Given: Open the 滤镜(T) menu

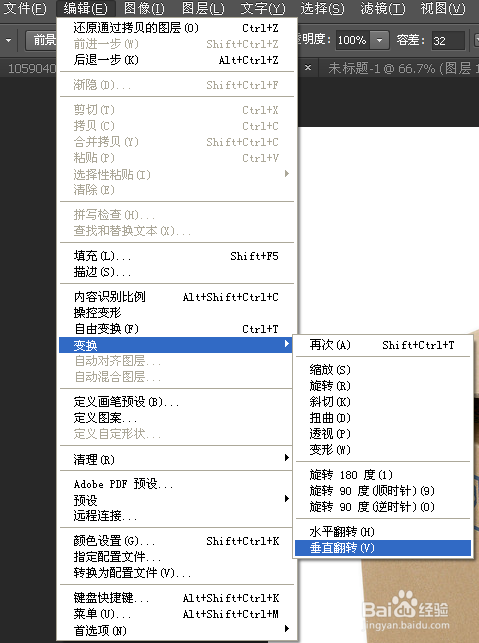Looking at the screenshot, I should tap(383, 8).
